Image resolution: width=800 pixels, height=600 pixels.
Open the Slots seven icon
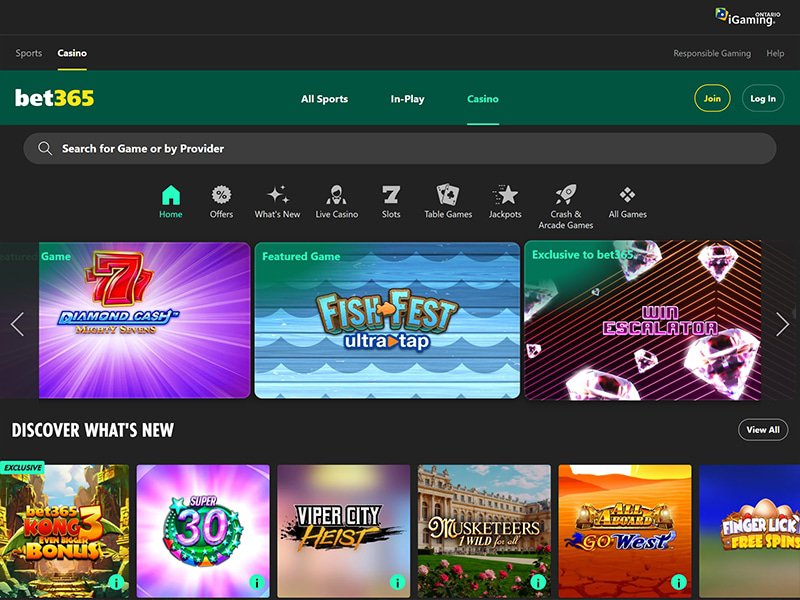tap(391, 194)
